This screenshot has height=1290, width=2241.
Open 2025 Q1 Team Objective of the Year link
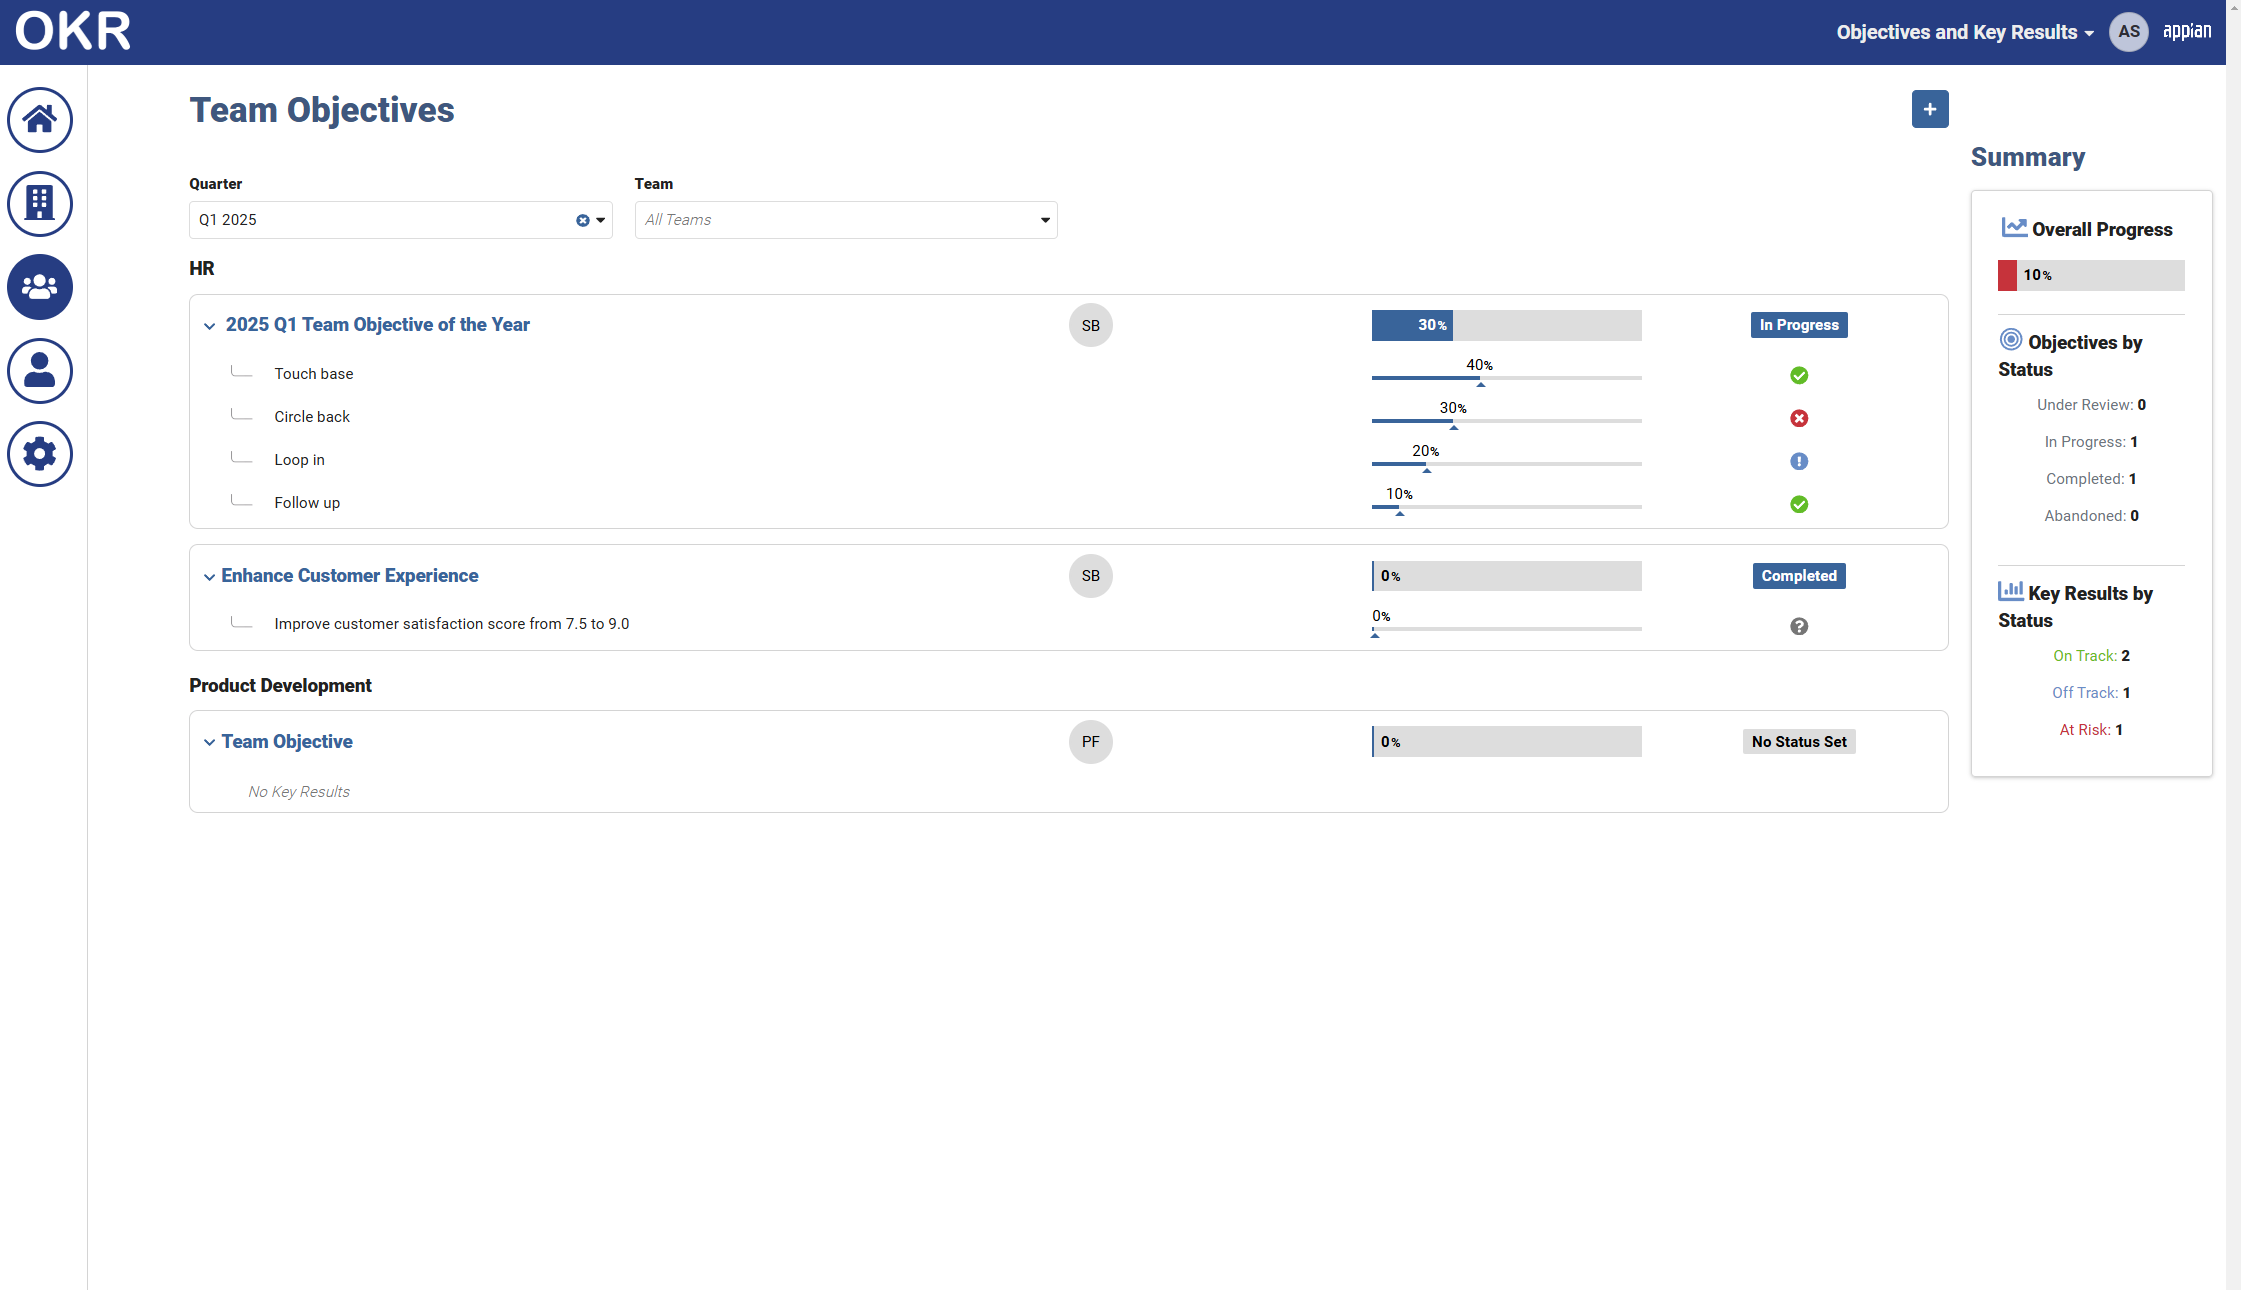378,325
